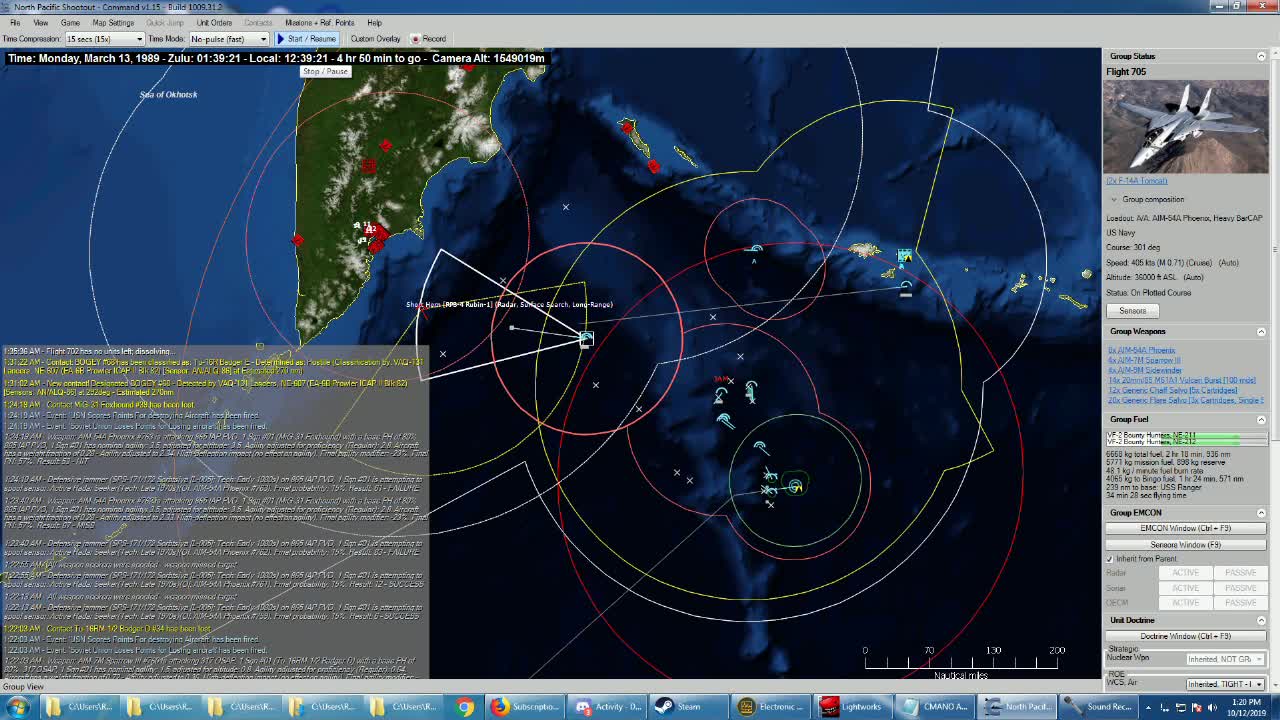The height and width of the screenshot is (720, 1280).
Task: Open the AIM-7M Sparrow III weapon link
Action: pos(1144,360)
